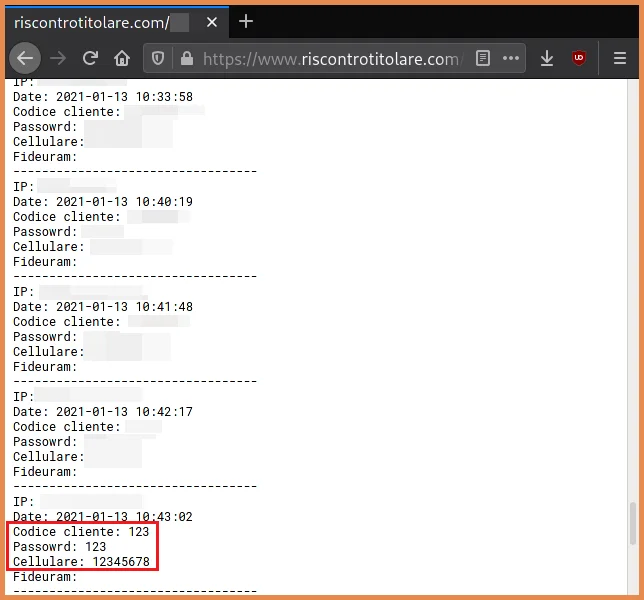Viewport: 644px width, 600px height.
Task: Click the text 'Date: 2021-01-13 10:33:58'
Action: (103, 97)
